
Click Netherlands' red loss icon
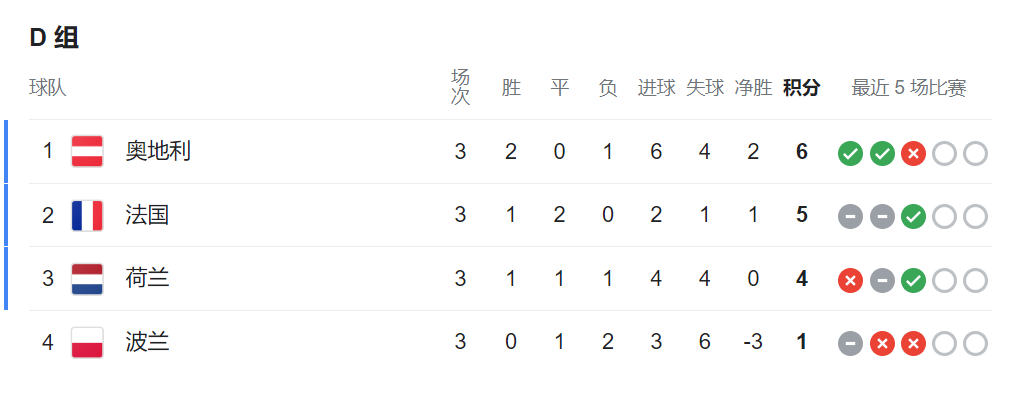tap(850, 281)
